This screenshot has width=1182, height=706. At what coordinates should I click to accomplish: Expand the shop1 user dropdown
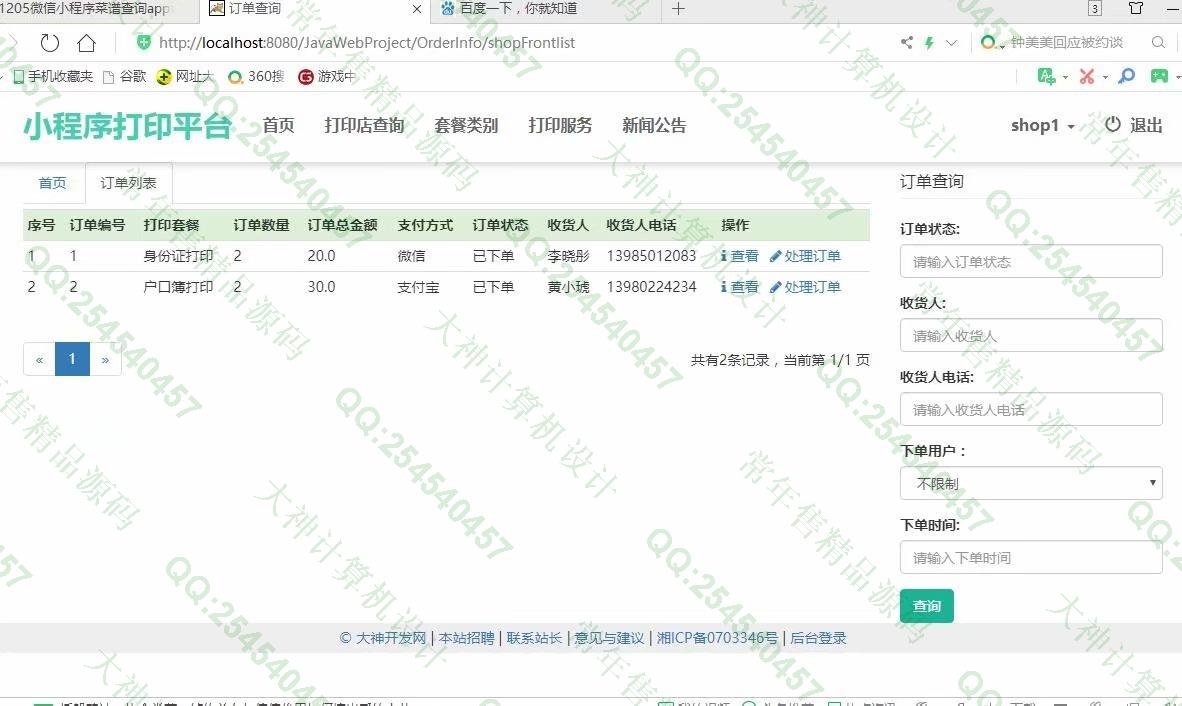click(1043, 125)
